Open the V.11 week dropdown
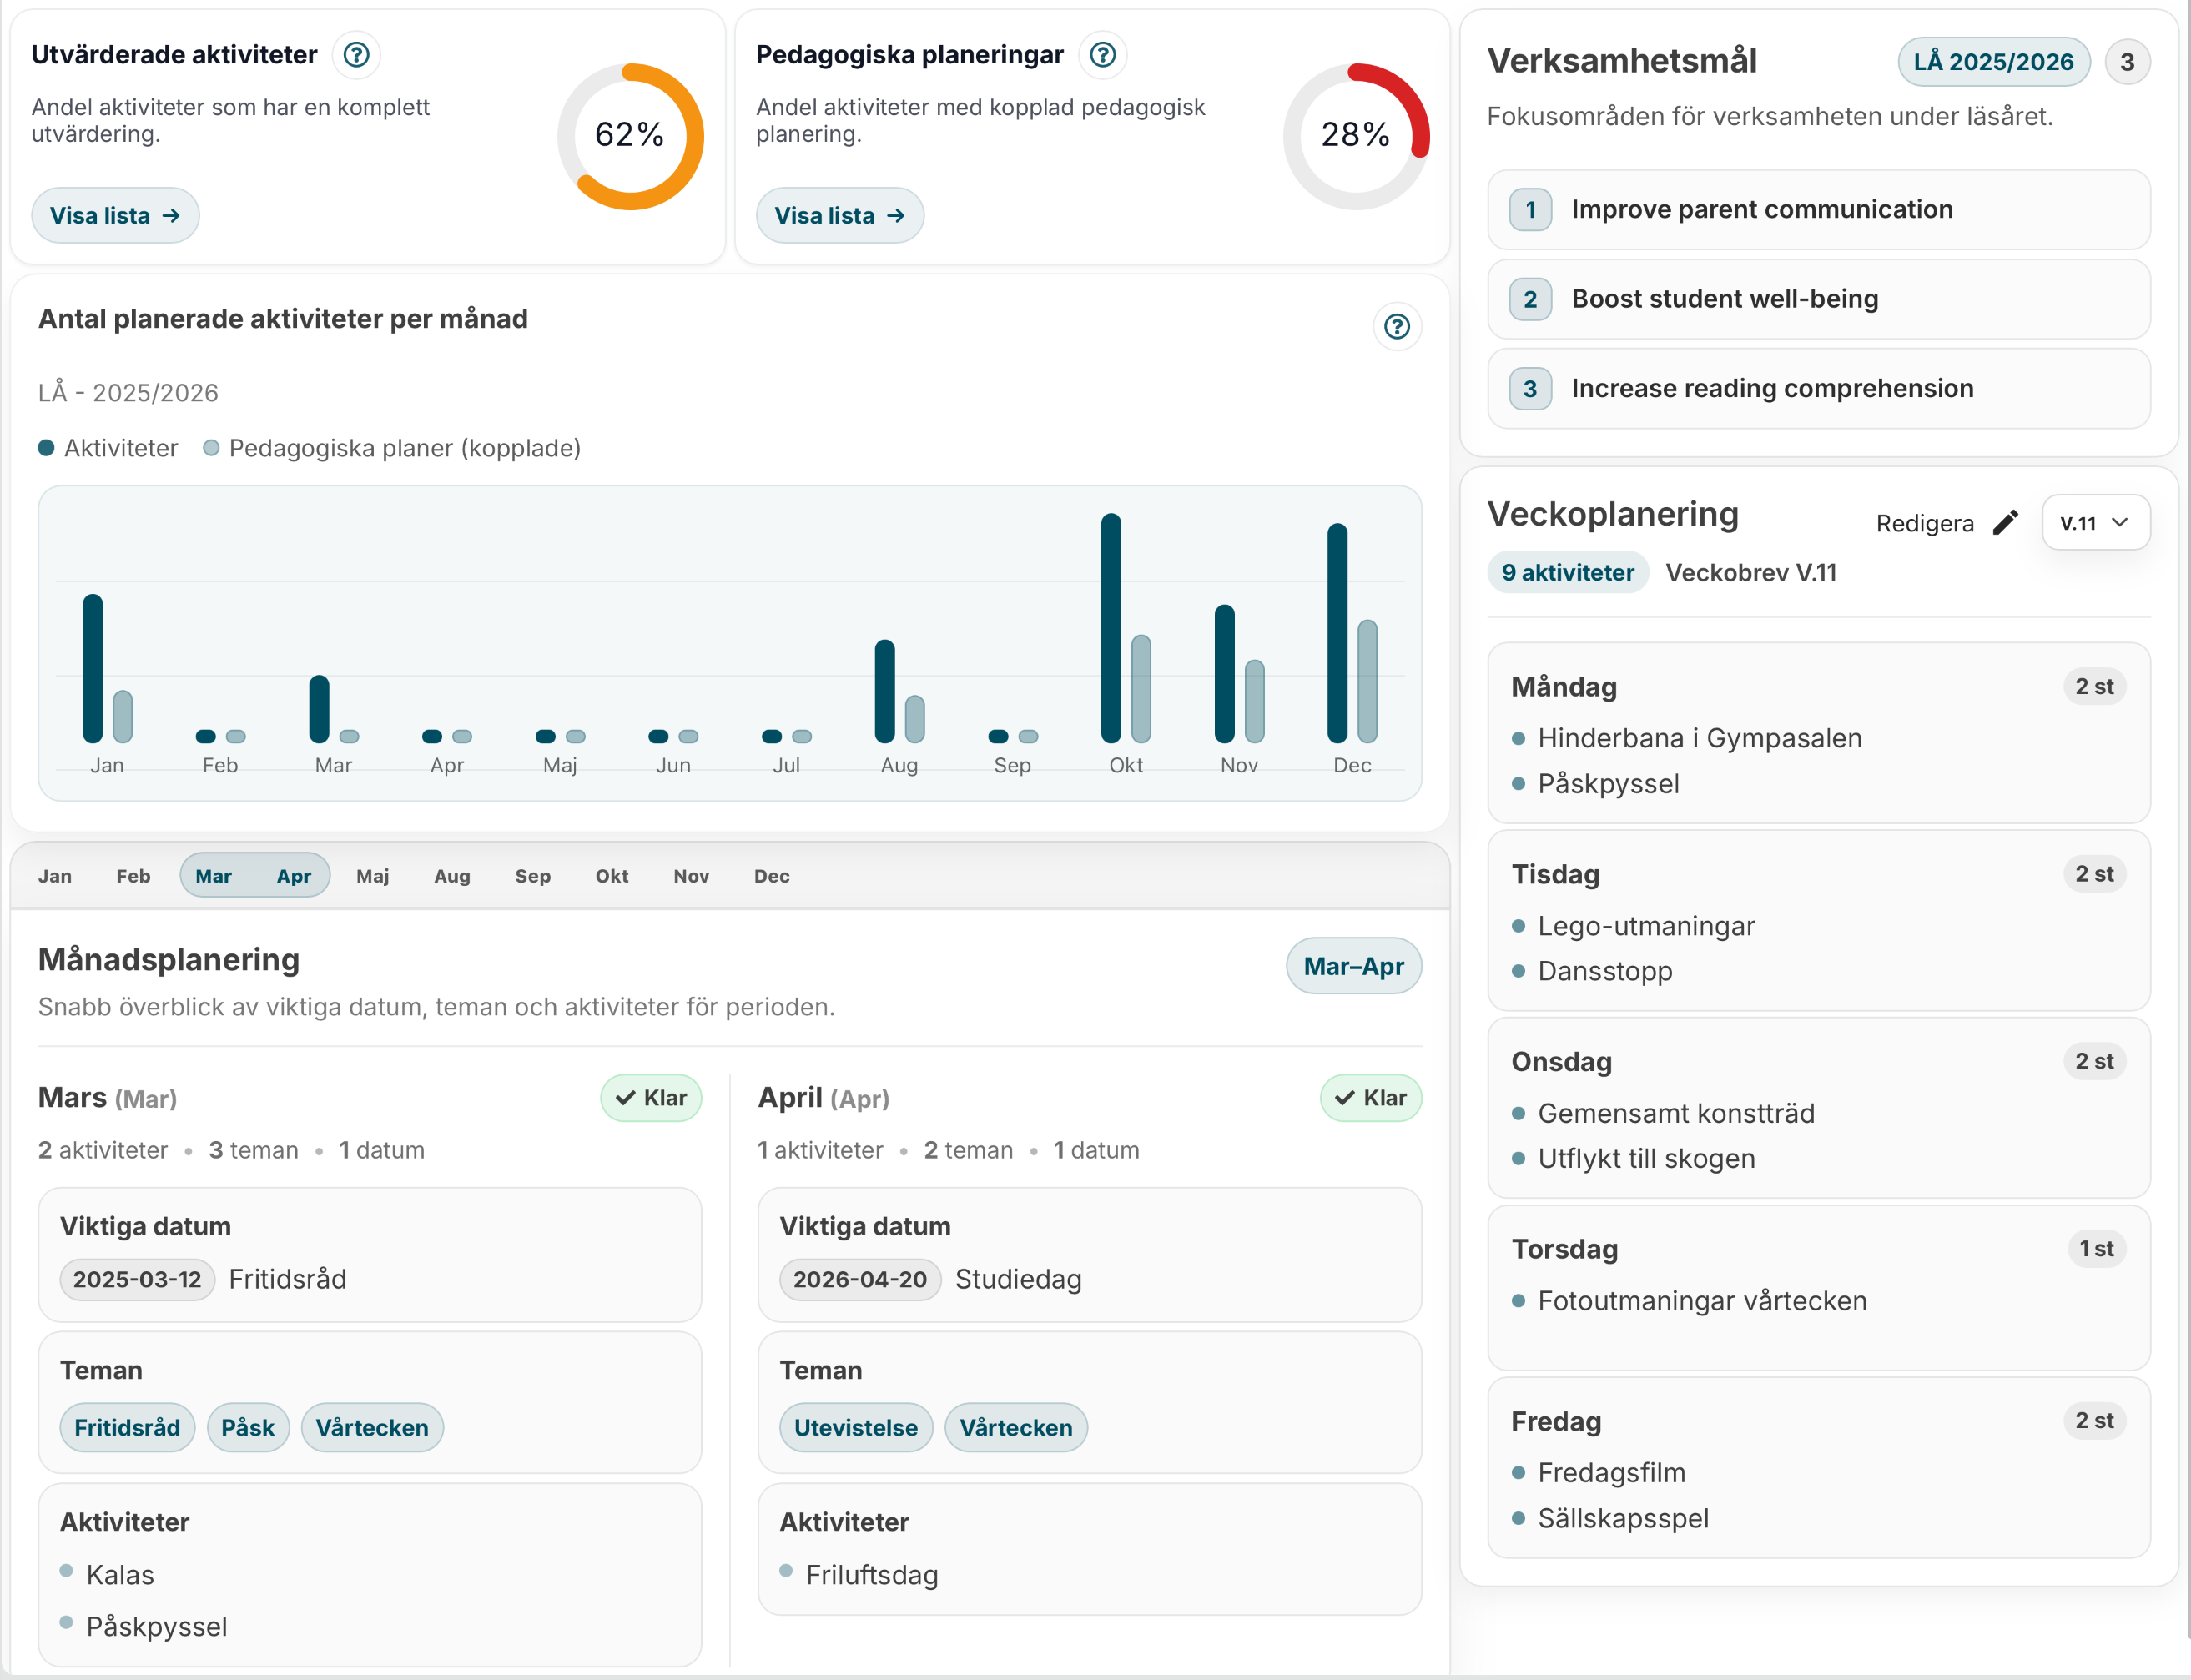 coord(2095,522)
